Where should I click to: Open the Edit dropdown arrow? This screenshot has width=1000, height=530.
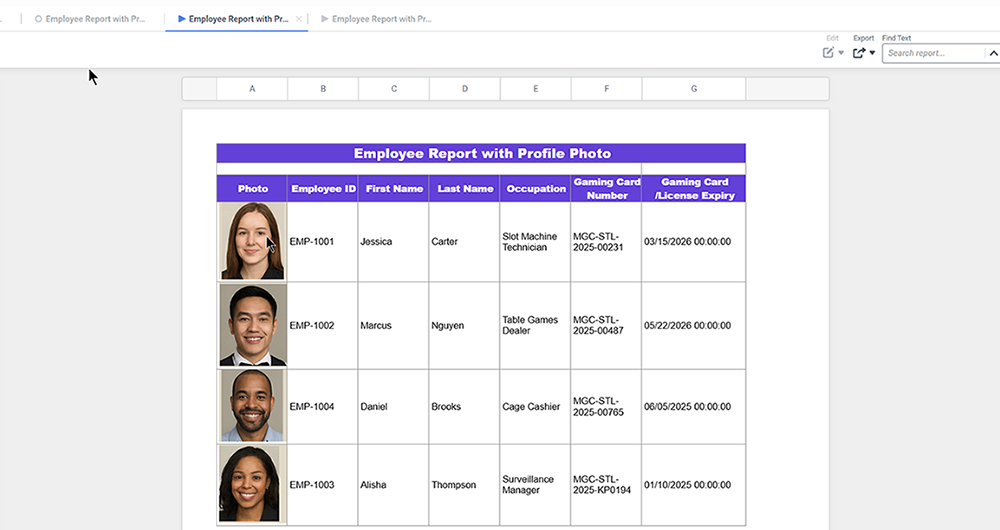(841, 53)
